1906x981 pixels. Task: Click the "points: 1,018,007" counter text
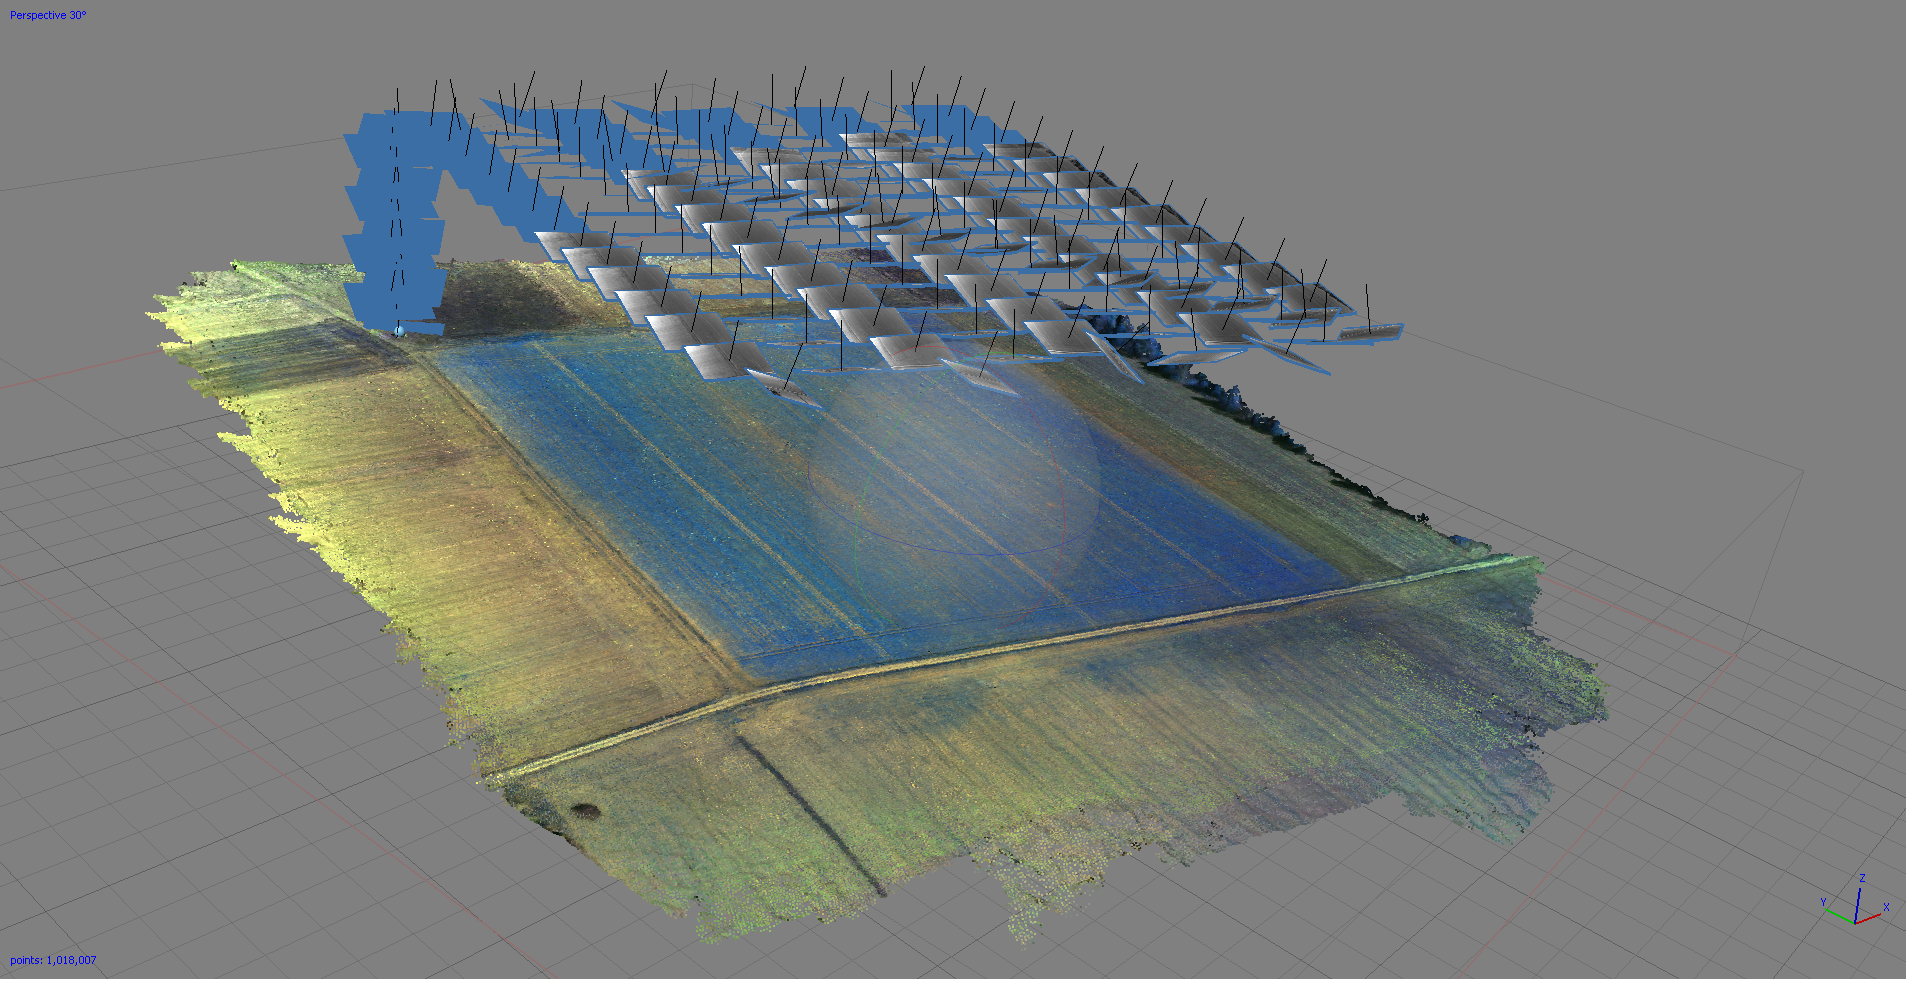(53, 960)
